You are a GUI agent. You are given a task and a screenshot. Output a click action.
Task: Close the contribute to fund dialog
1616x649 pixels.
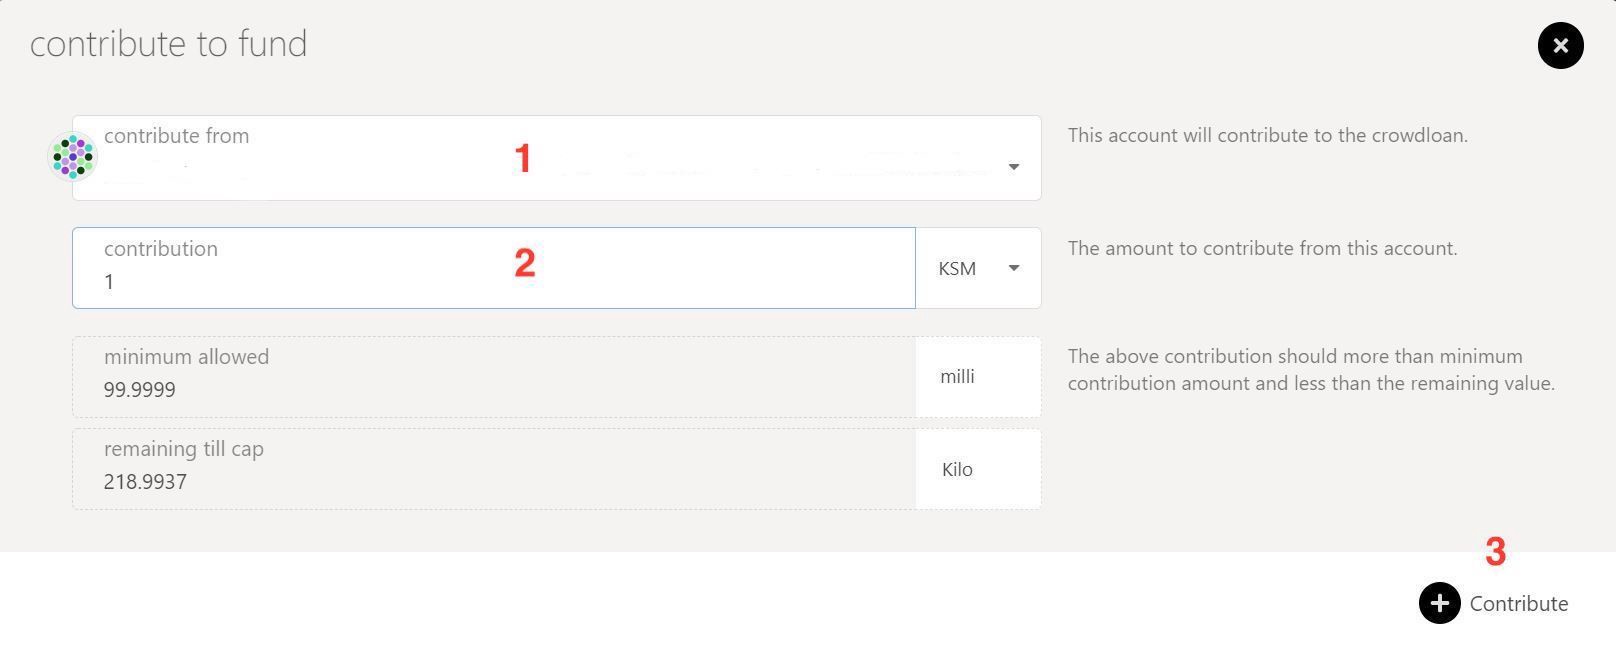(x=1560, y=45)
